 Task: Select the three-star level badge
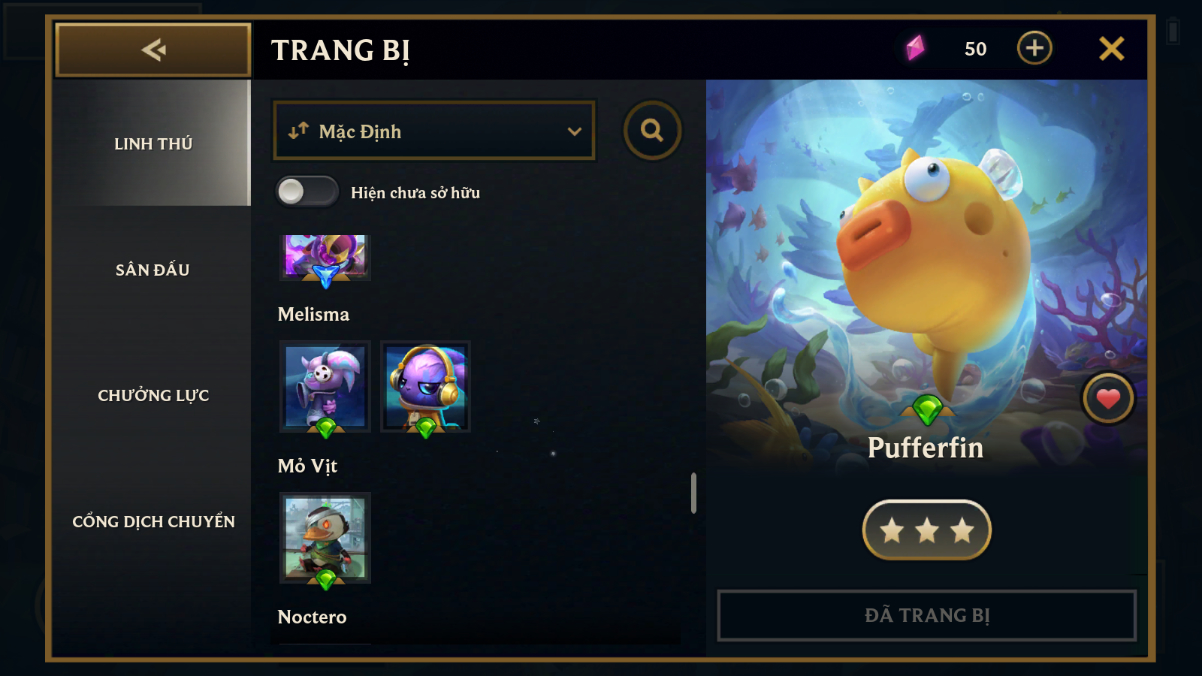point(927,530)
